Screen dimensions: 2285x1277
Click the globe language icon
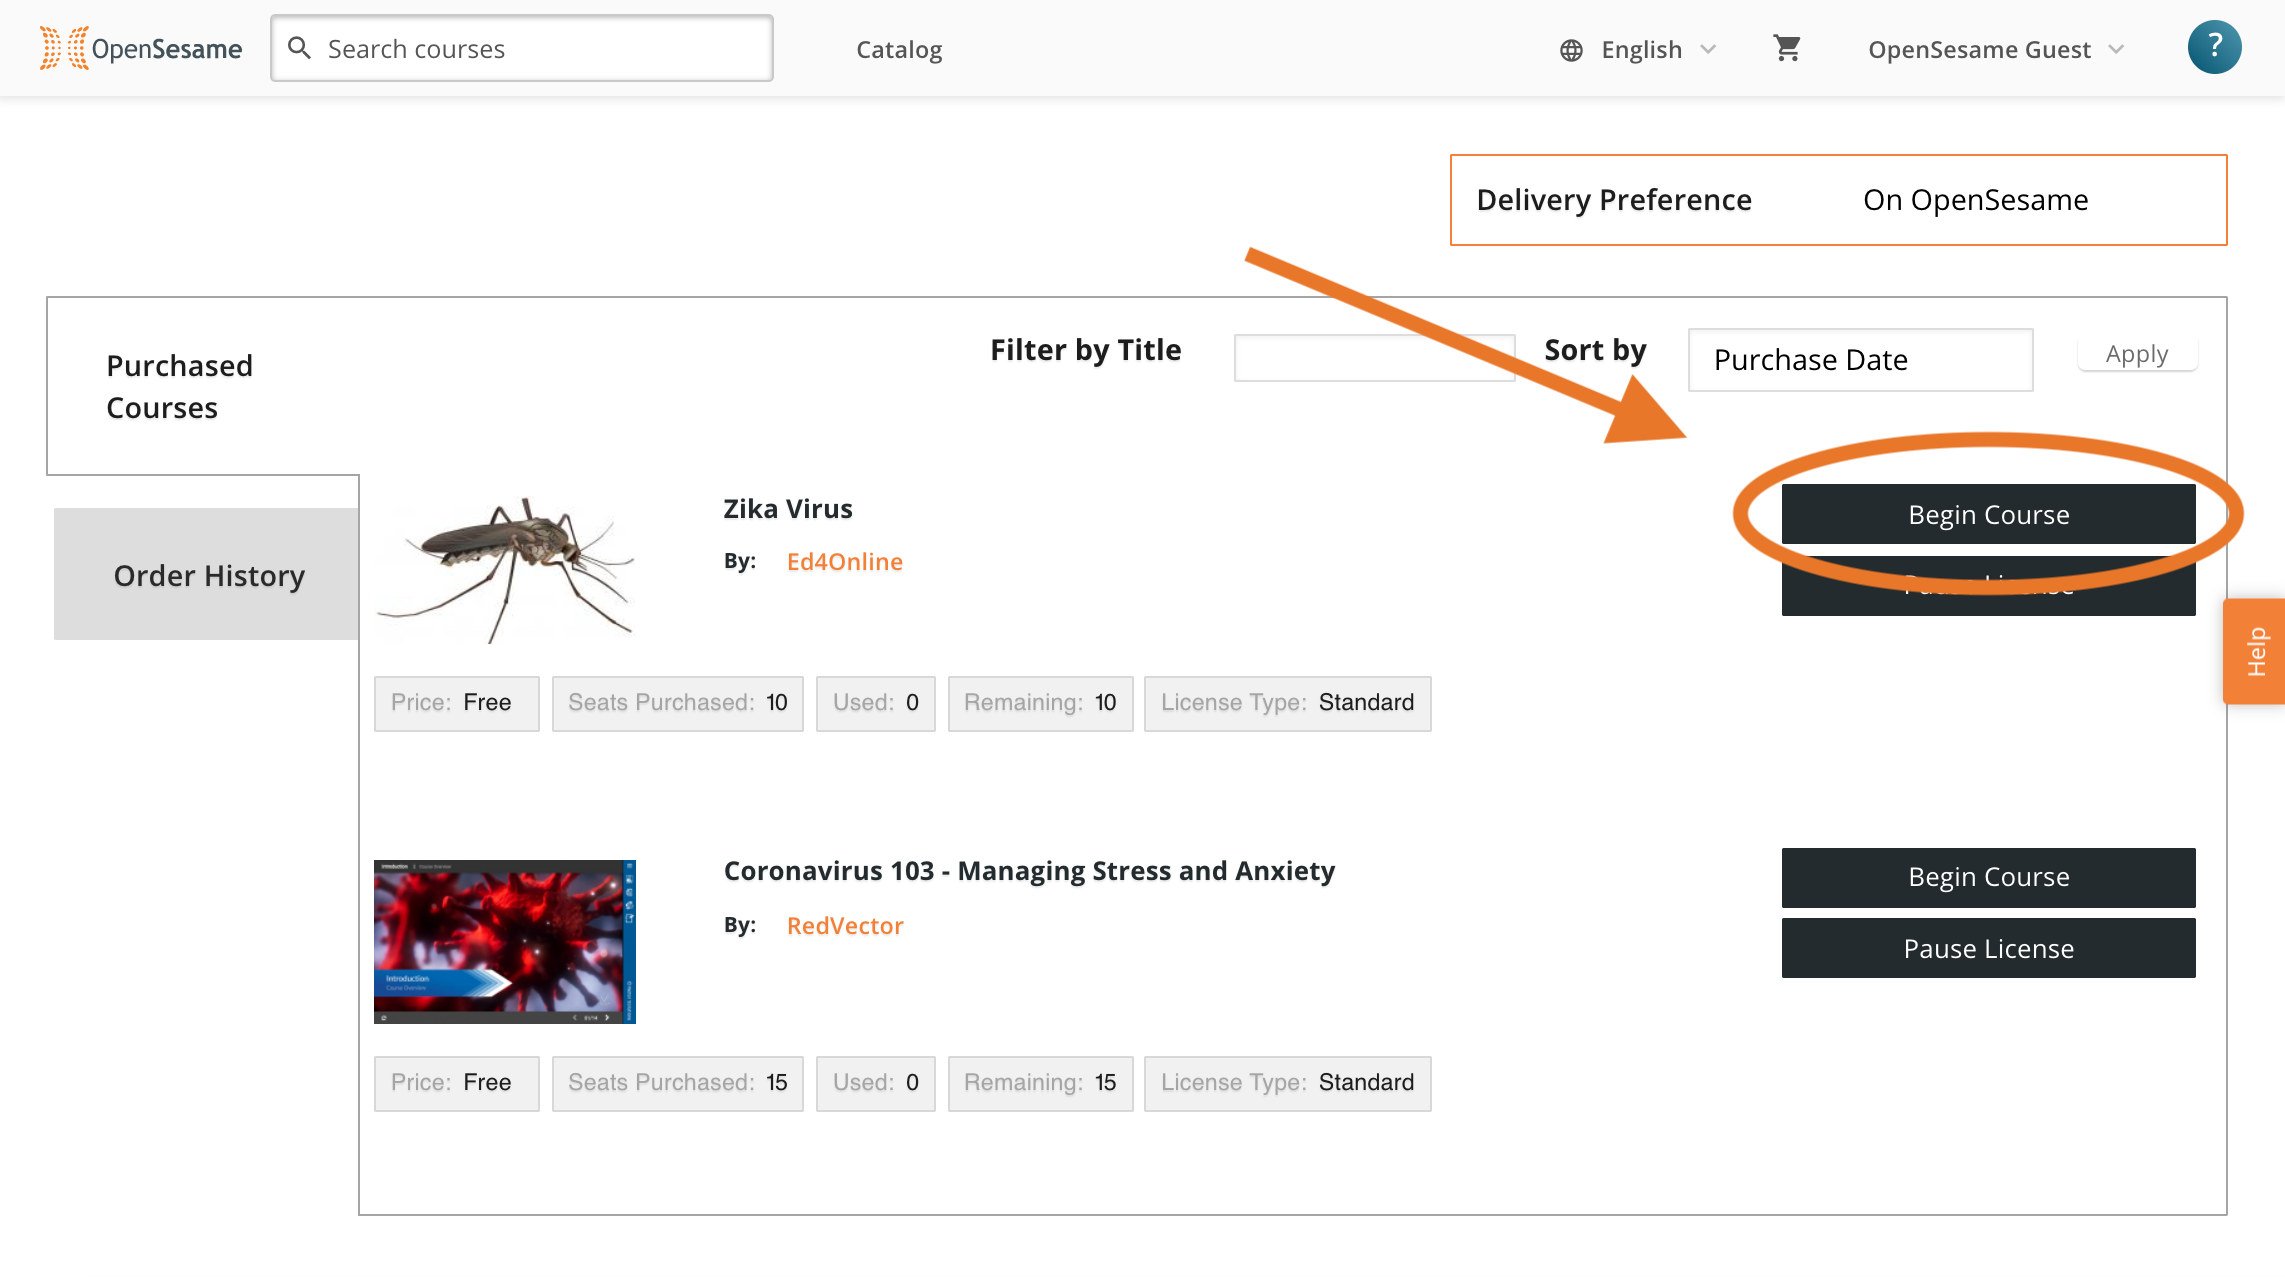tap(1571, 50)
